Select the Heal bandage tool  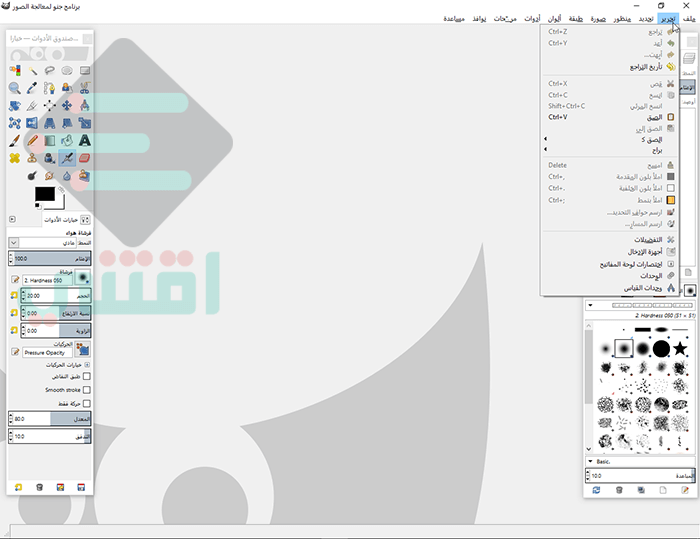(15, 158)
